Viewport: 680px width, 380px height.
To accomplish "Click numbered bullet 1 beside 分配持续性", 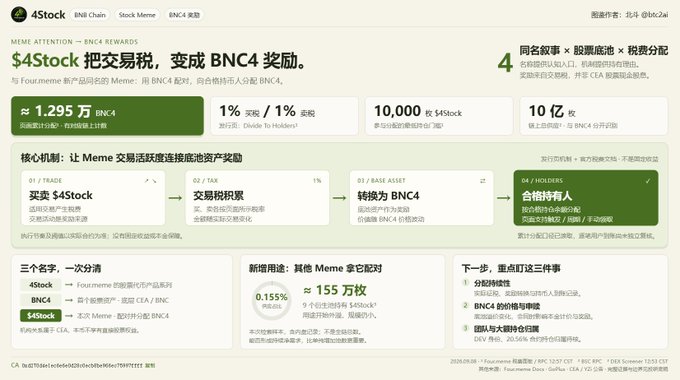I will point(465,282).
